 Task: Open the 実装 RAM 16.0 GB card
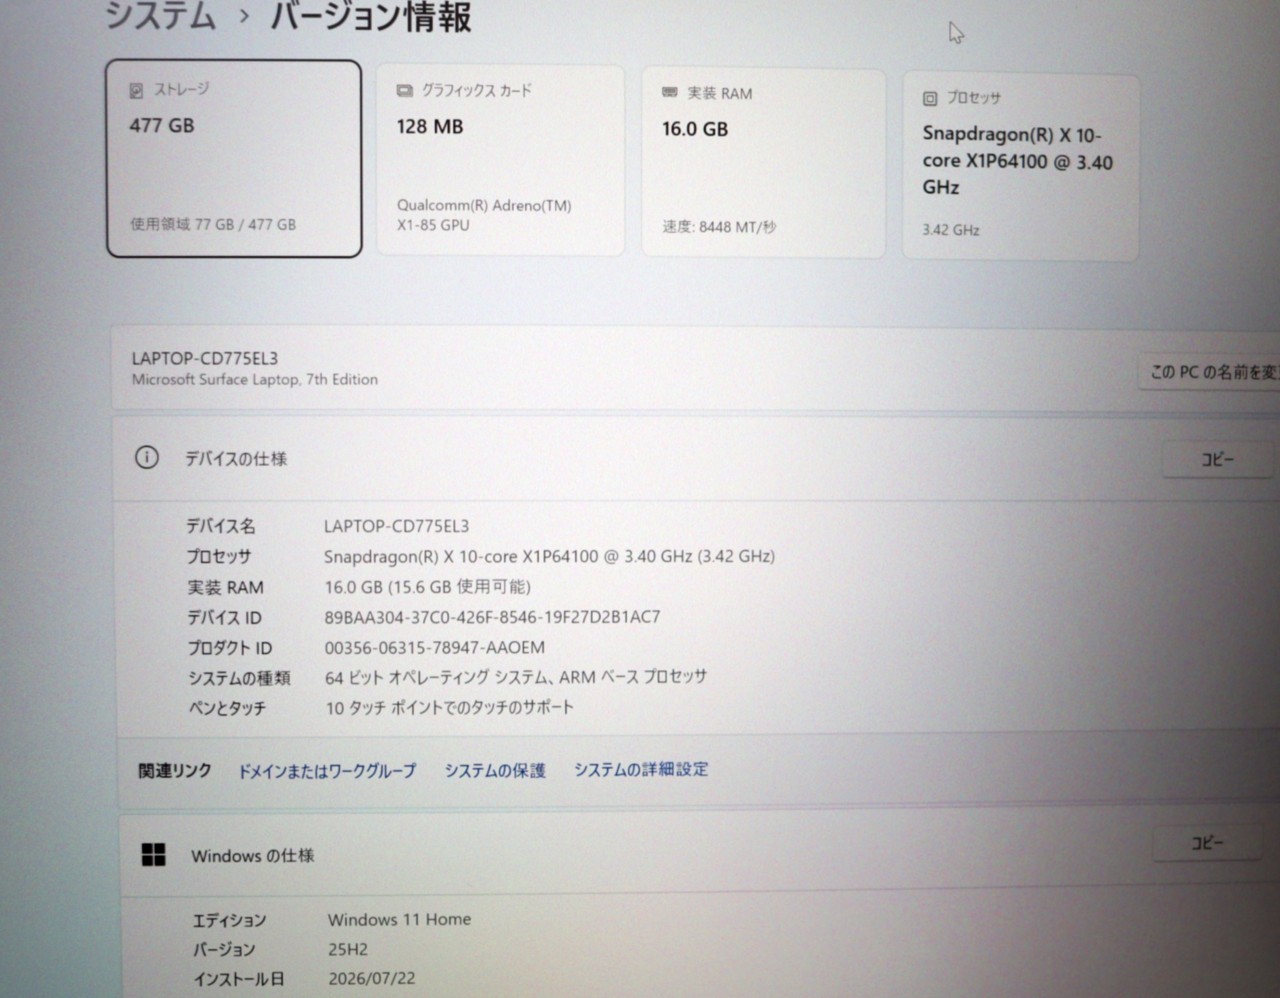(x=763, y=163)
